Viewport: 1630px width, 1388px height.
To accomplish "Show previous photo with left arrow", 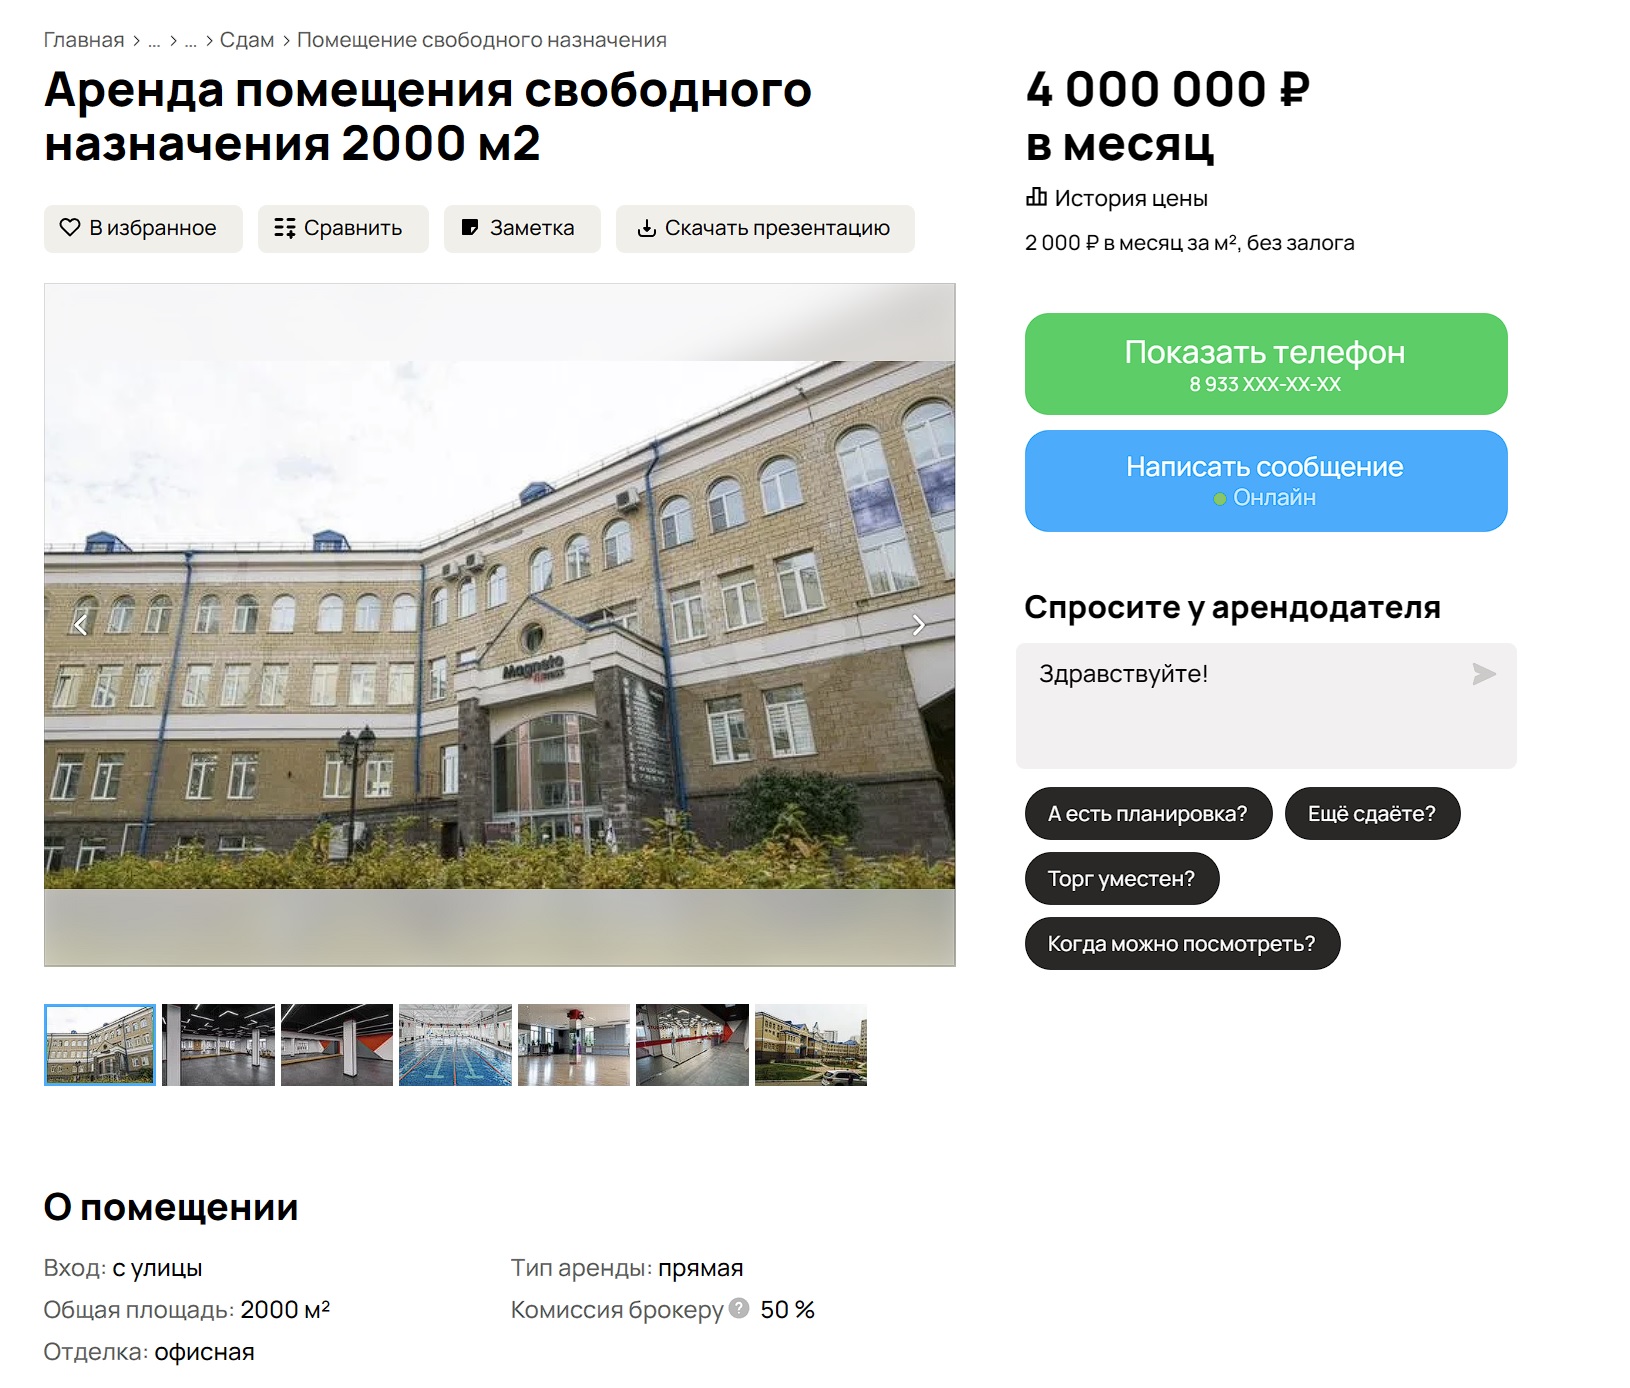I will pyautogui.click(x=81, y=625).
